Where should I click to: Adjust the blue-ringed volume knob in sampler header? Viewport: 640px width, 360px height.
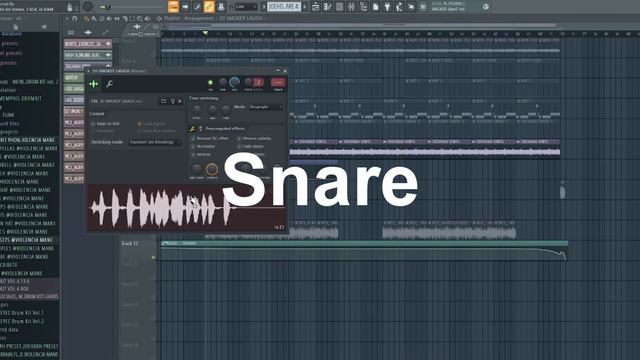235,82
